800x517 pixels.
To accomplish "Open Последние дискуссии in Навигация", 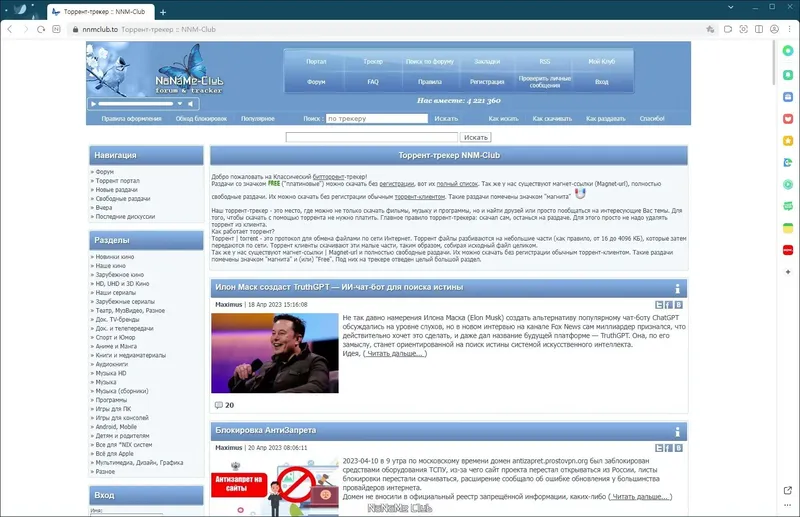I will coord(125,216).
